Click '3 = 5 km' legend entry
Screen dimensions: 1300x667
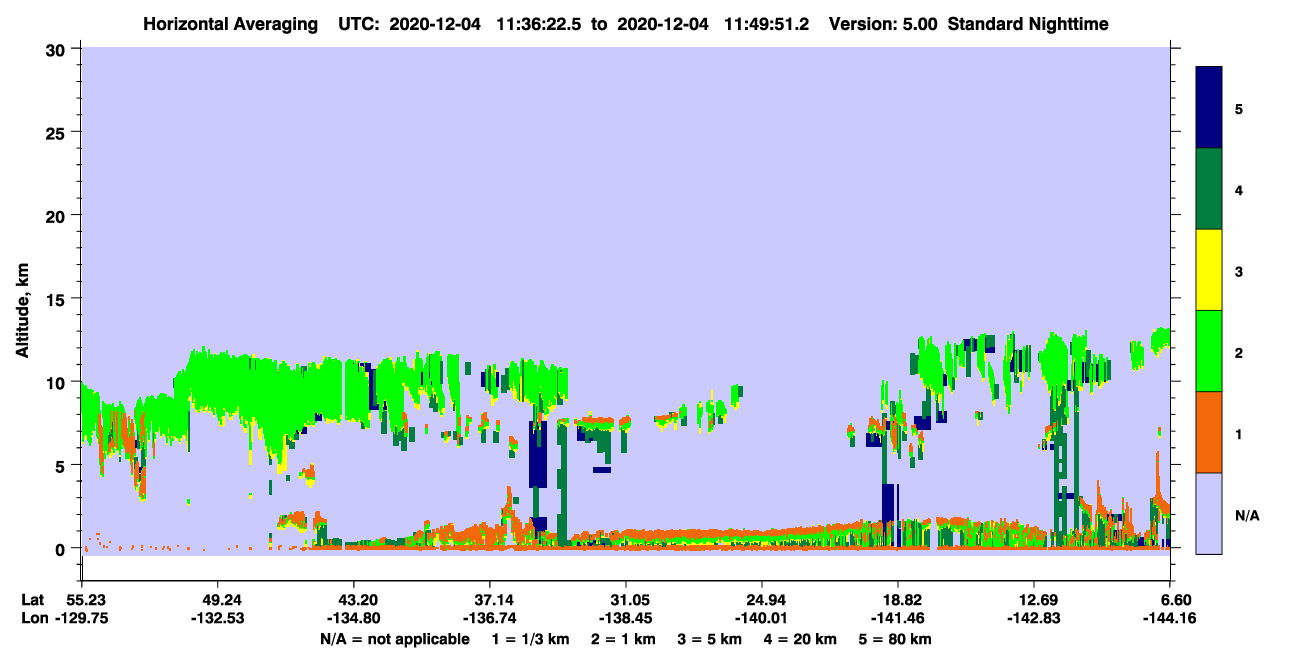click(710, 639)
